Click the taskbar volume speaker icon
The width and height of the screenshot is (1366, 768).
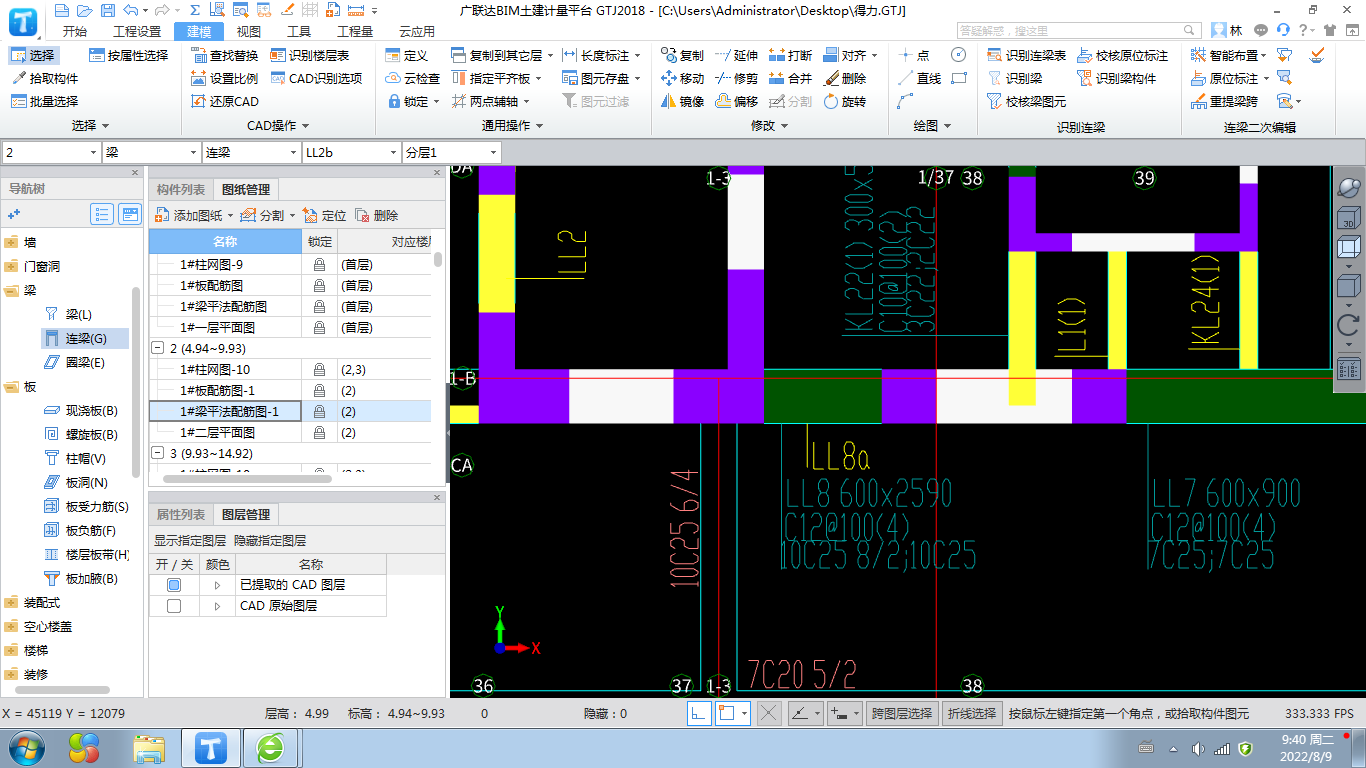1199,749
